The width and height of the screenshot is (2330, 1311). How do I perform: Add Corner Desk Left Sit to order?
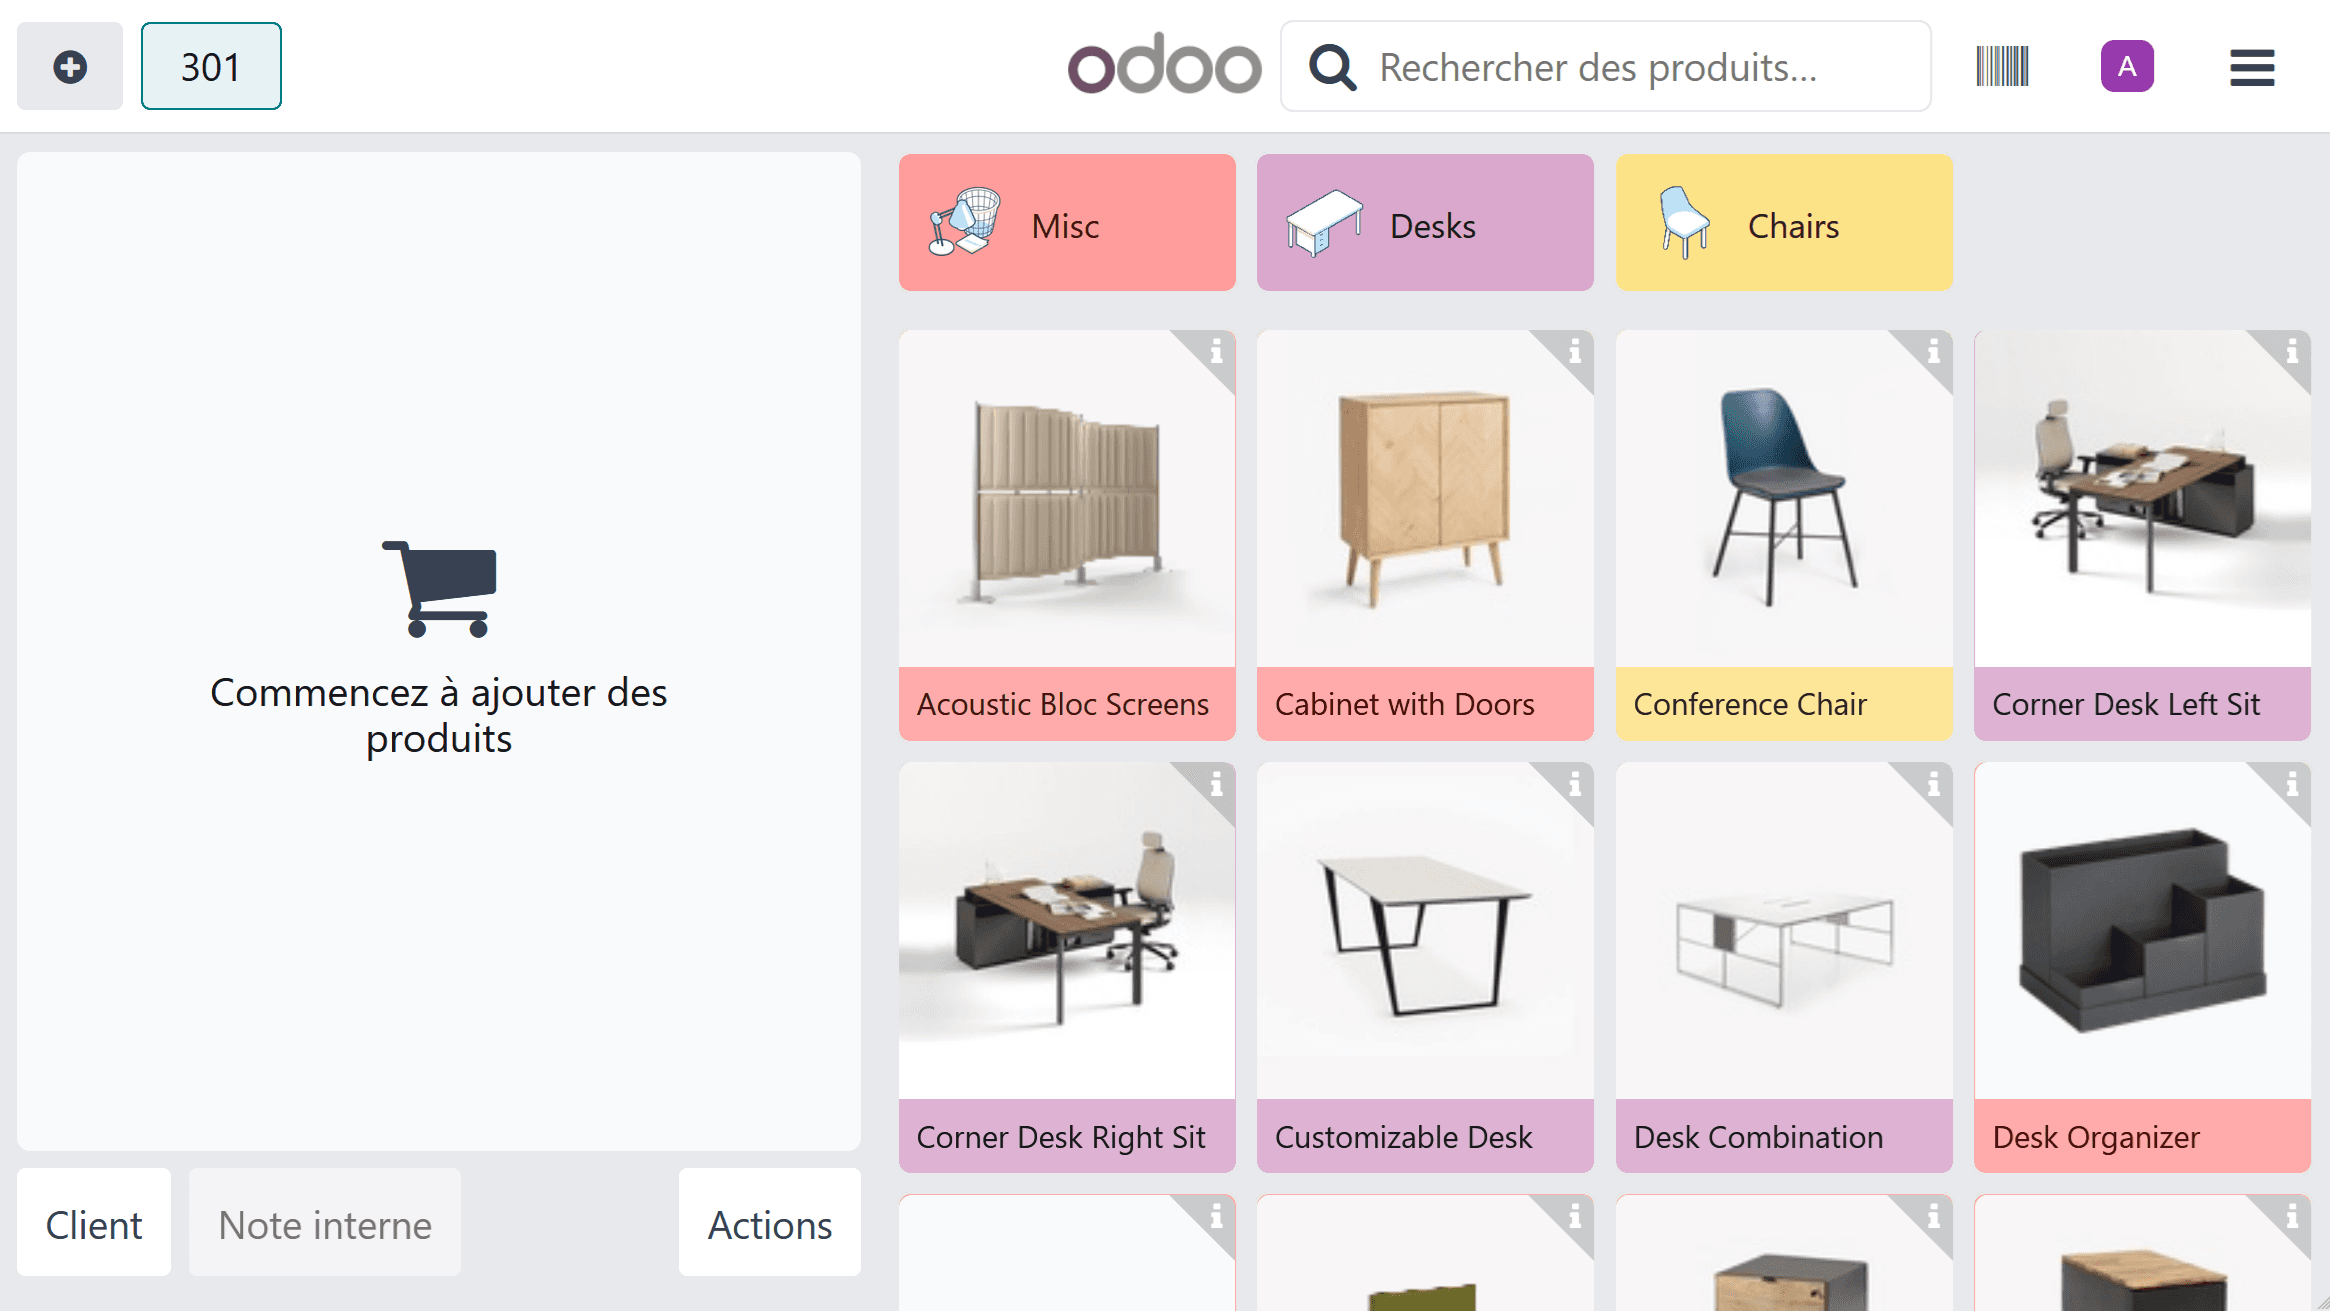pos(2142,536)
